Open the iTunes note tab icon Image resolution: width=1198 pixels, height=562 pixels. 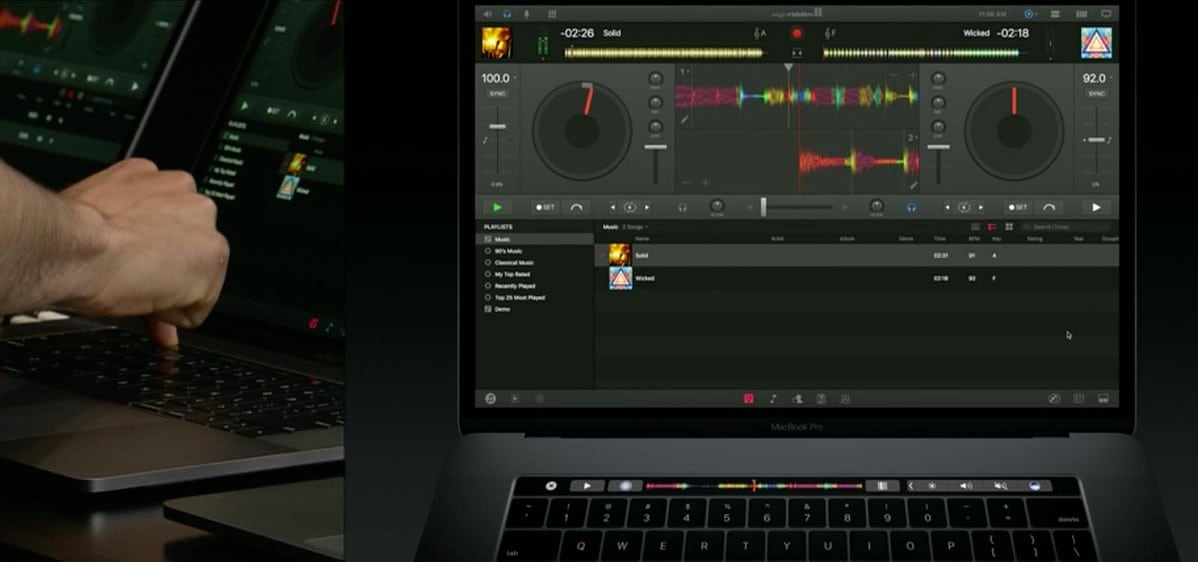pyautogui.click(x=773, y=399)
